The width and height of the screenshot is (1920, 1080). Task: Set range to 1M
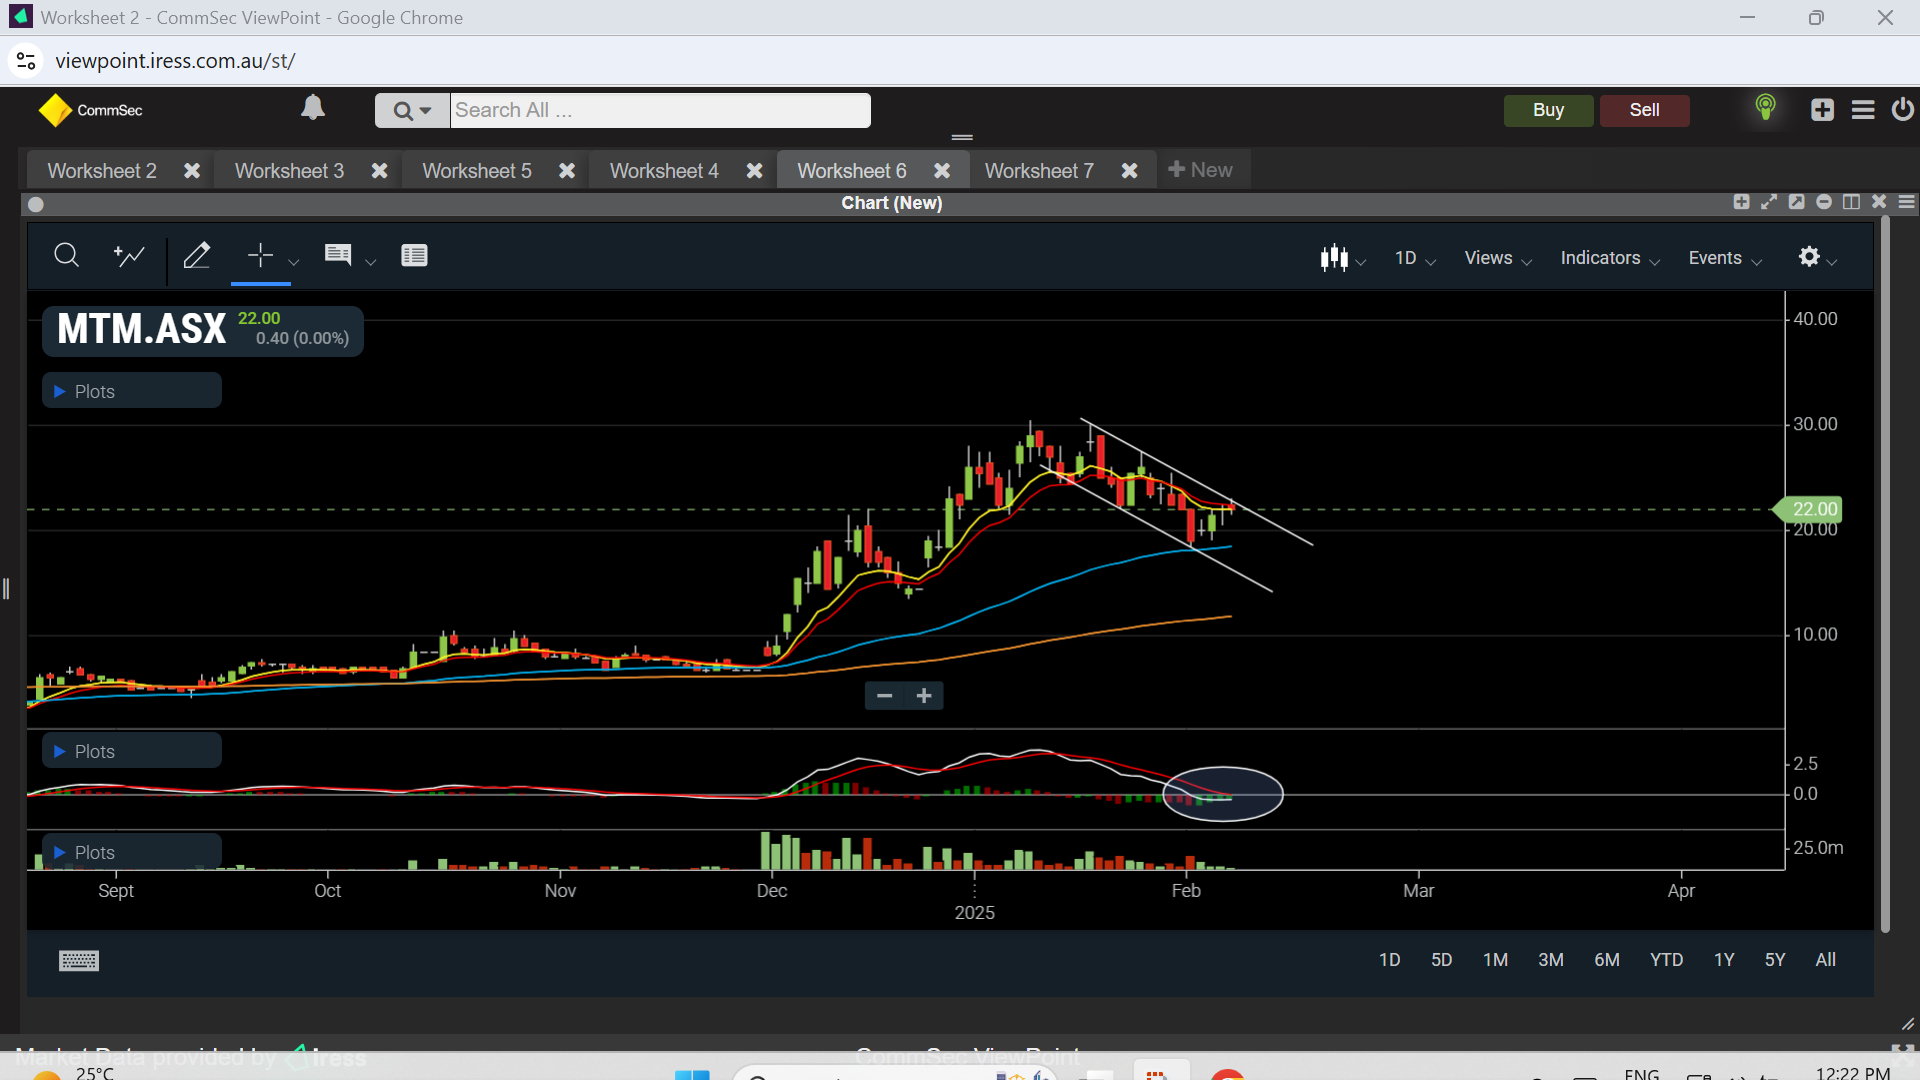click(1495, 960)
